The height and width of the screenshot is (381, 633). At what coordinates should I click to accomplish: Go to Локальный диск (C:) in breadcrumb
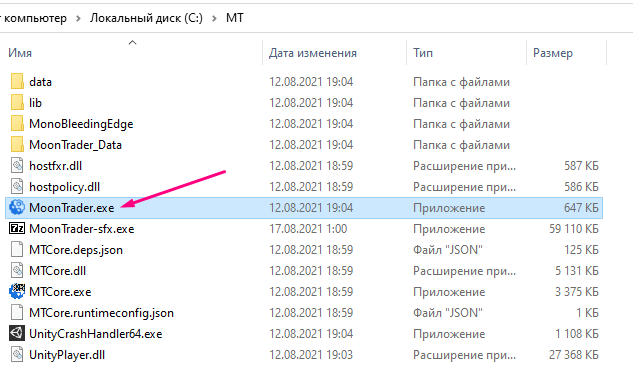click(146, 18)
